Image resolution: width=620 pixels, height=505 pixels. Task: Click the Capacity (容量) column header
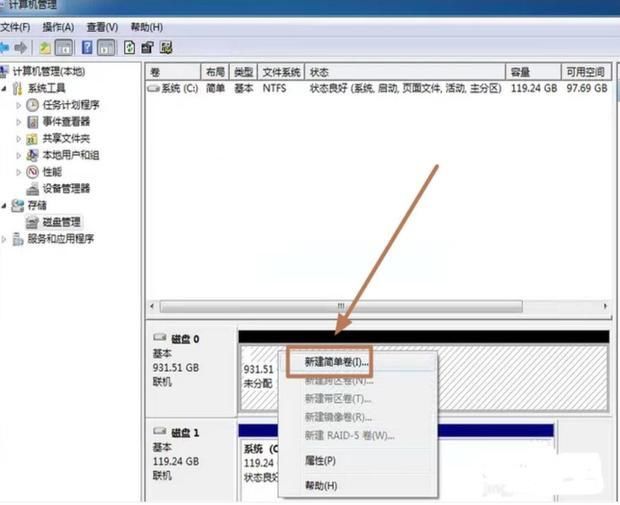[x=521, y=72]
